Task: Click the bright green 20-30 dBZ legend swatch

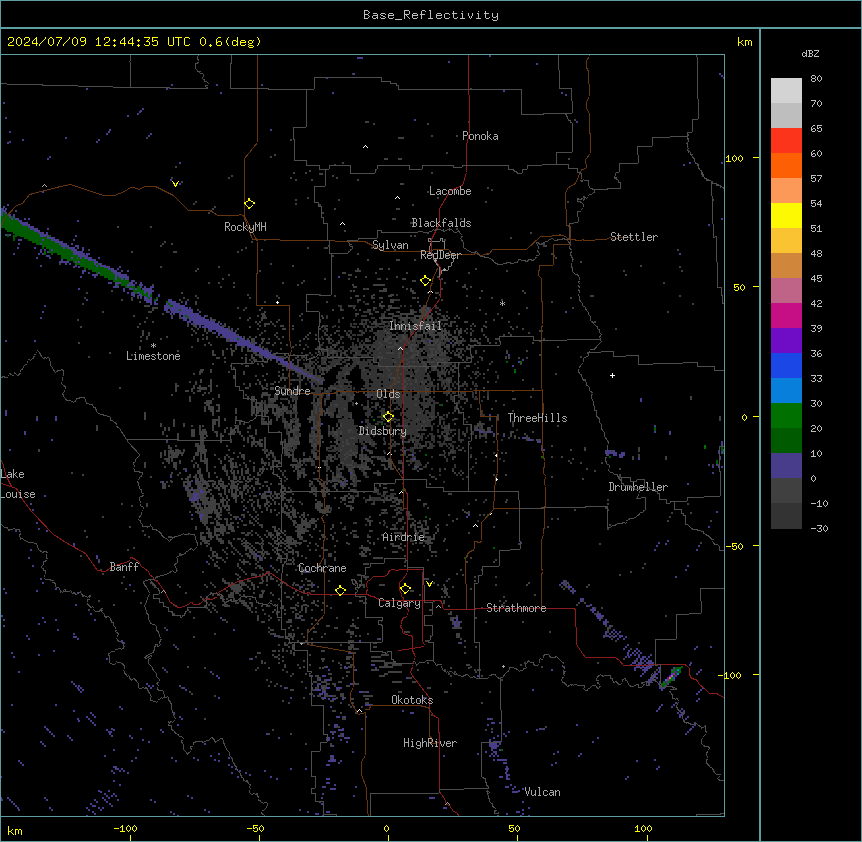Action: 786,416
